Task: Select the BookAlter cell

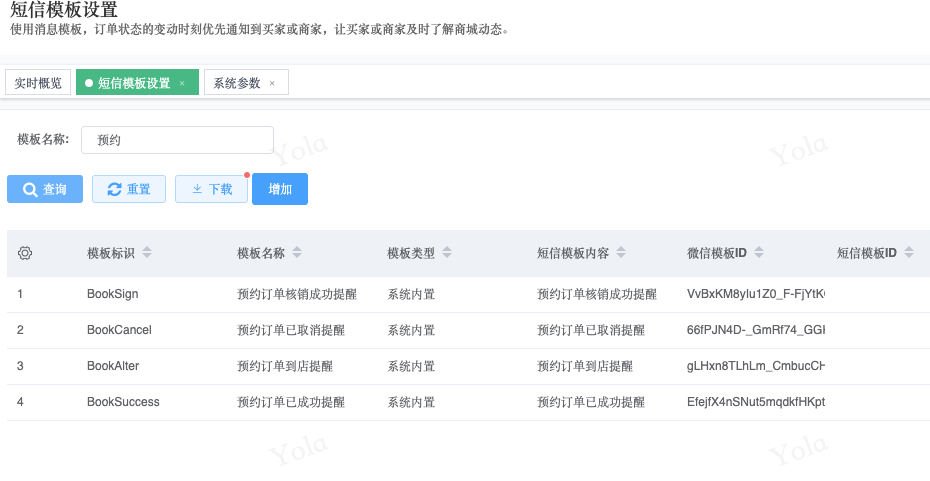Action: tap(113, 366)
